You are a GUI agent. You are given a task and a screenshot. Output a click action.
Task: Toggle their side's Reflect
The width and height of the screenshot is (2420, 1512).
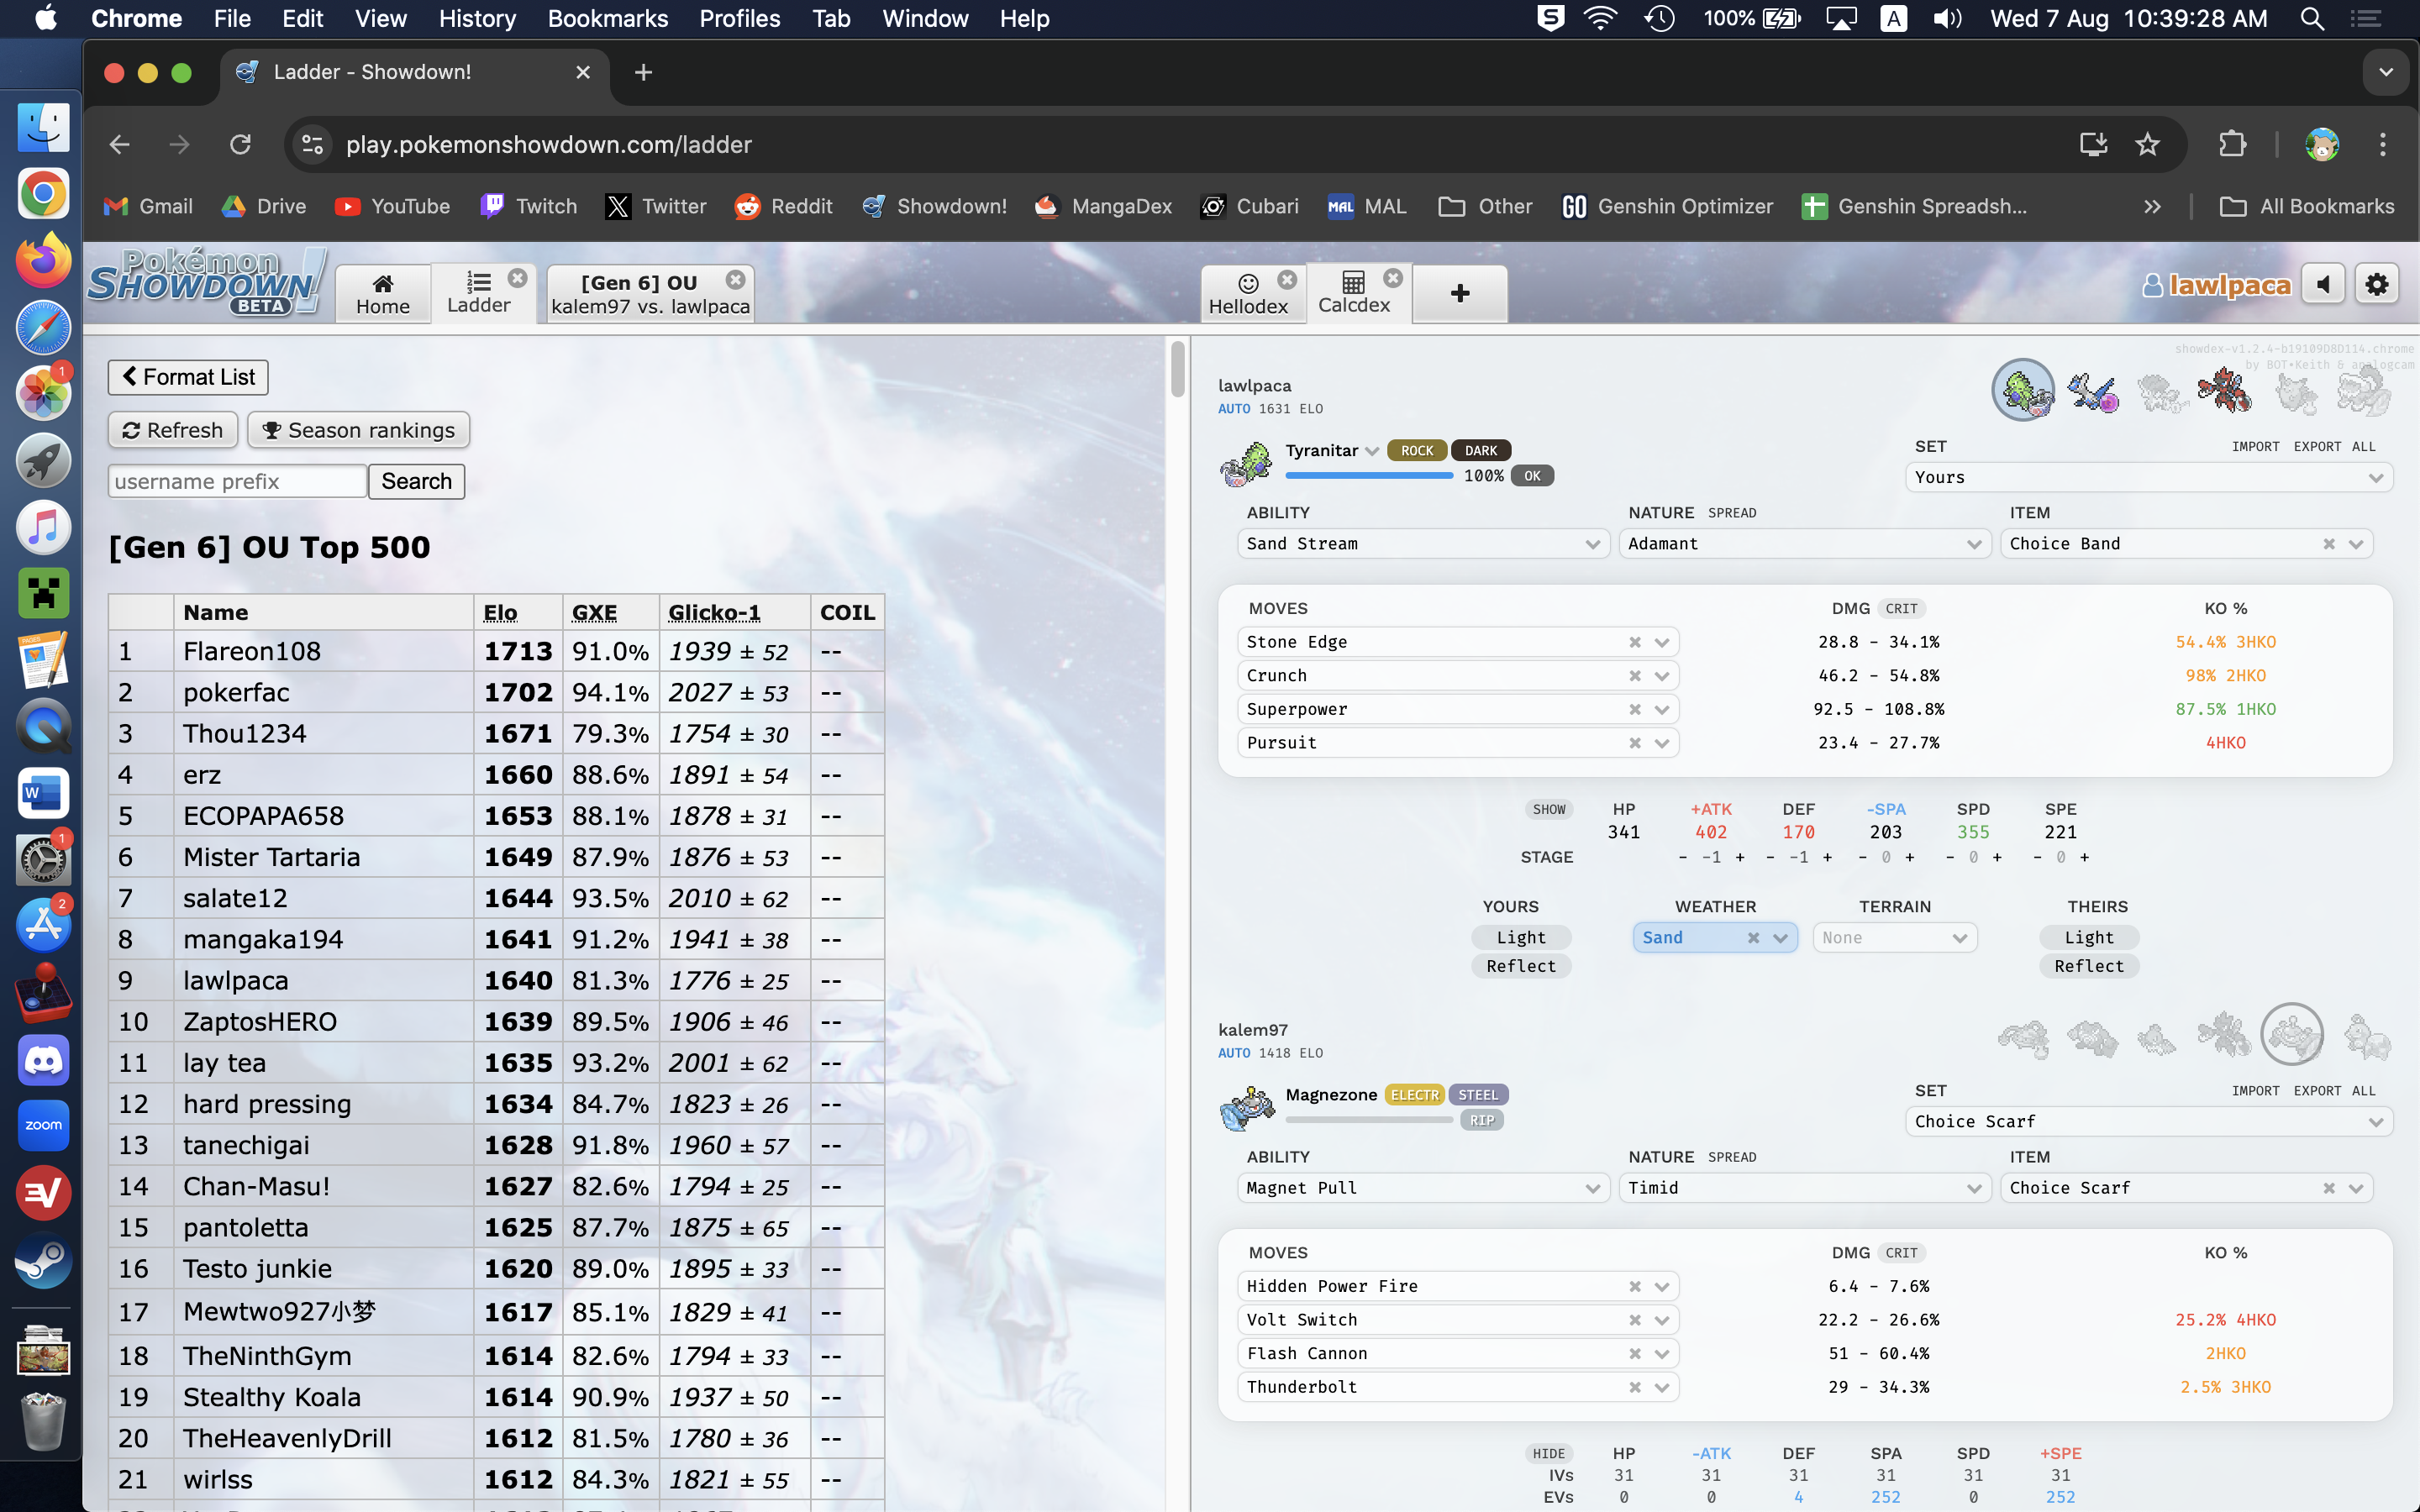(x=2088, y=966)
